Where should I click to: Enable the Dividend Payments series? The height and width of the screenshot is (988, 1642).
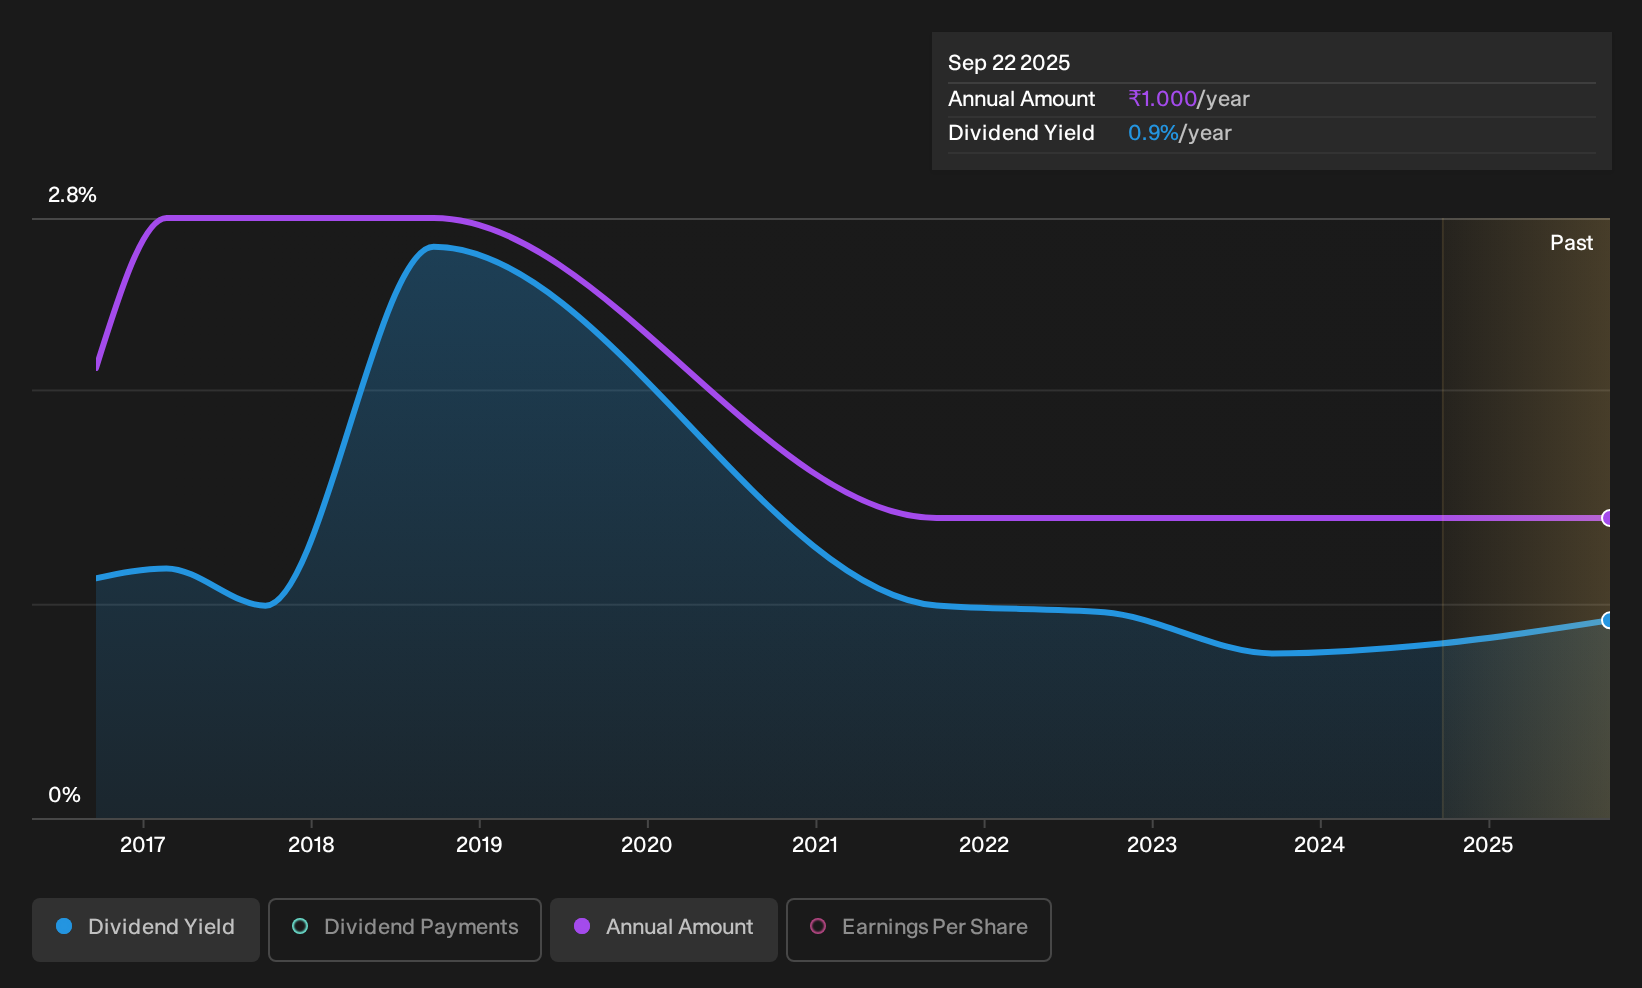(x=405, y=929)
